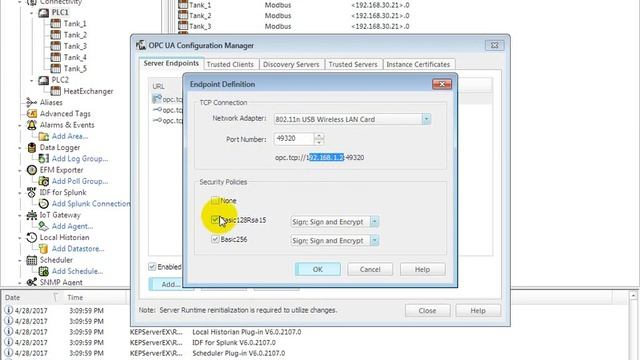
Task: Open the Network Adapter dropdown
Action: (x=426, y=119)
